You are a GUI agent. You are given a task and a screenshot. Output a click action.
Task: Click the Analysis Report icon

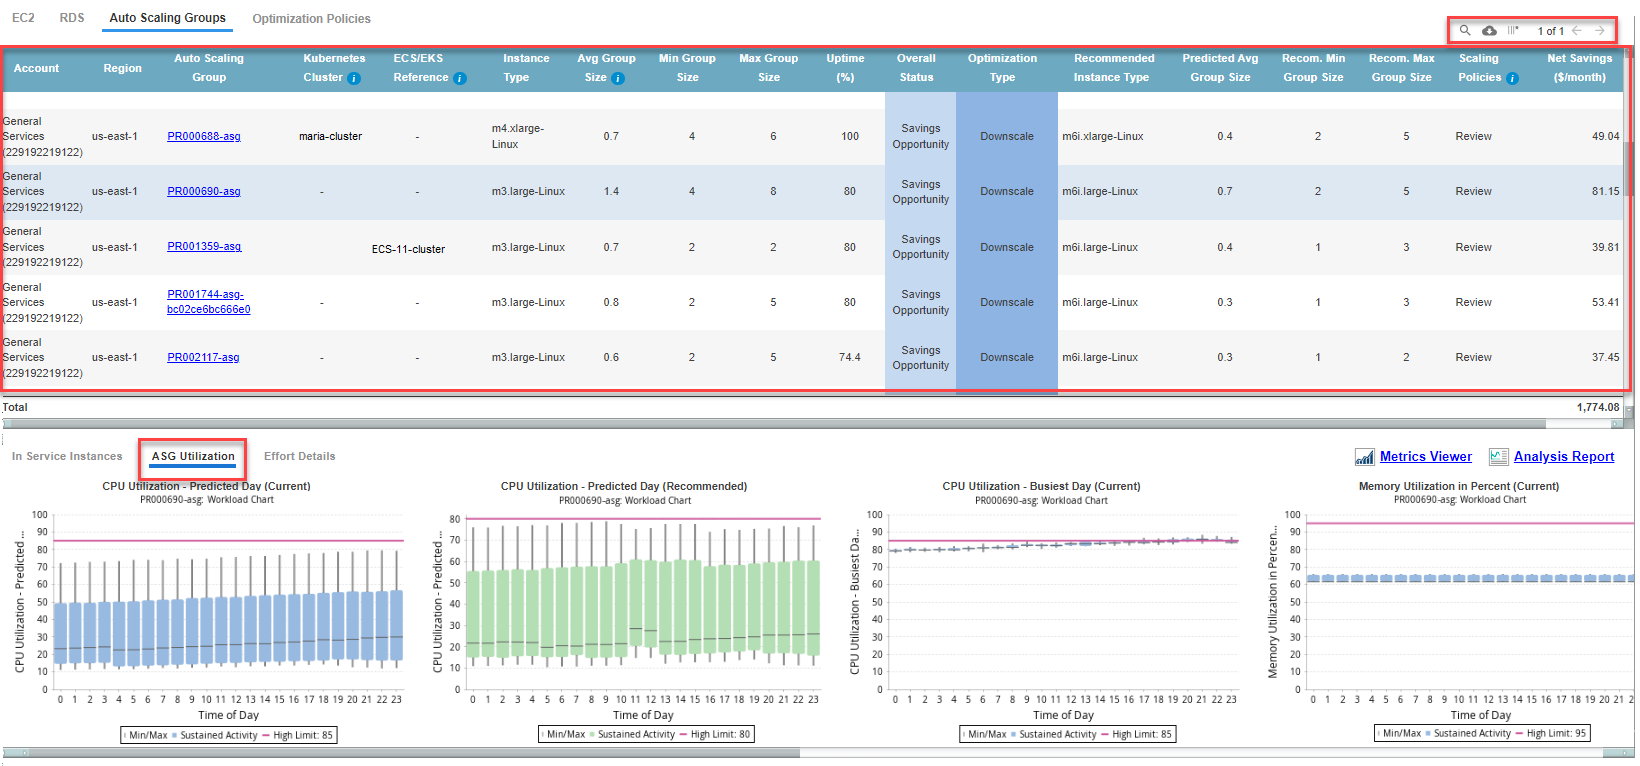point(1498,457)
